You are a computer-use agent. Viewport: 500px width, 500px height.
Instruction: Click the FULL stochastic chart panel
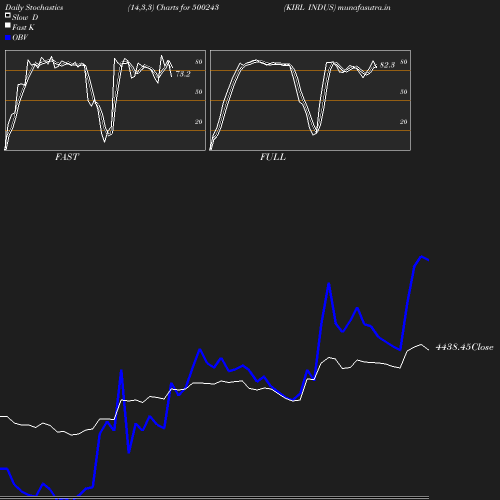pyautogui.click(x=310, y=100)
